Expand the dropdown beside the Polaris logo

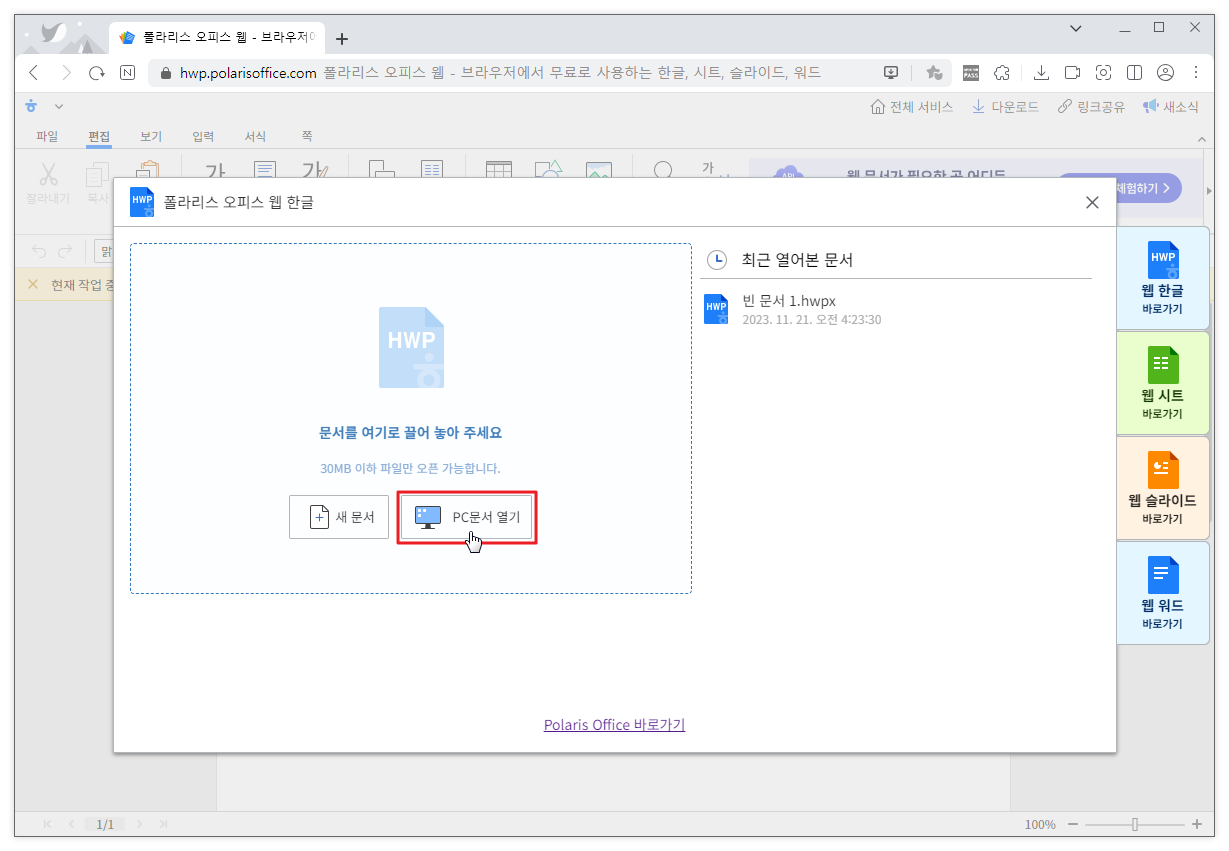click(58, 106)
